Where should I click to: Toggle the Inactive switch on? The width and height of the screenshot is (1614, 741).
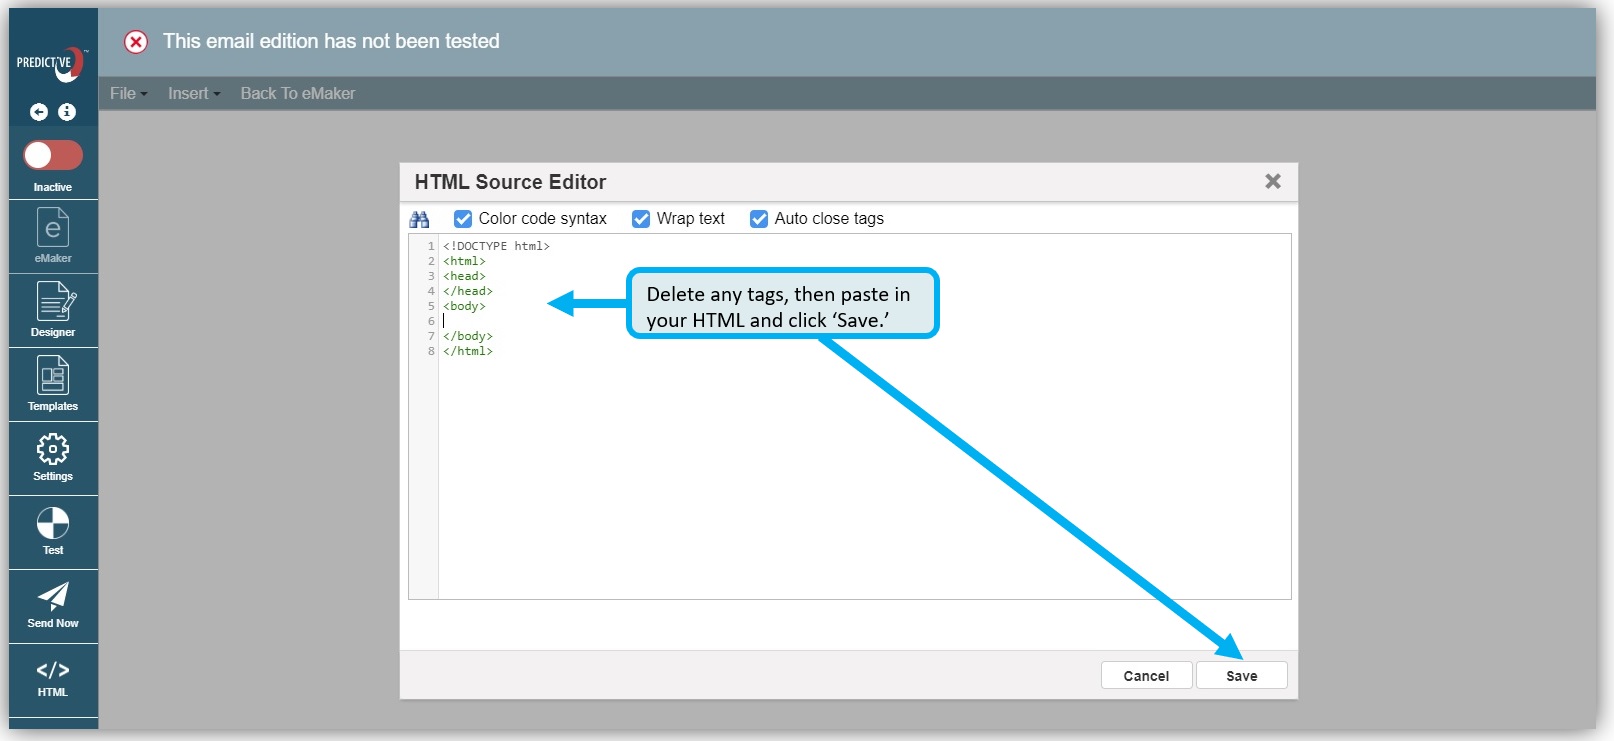point(53,155)
